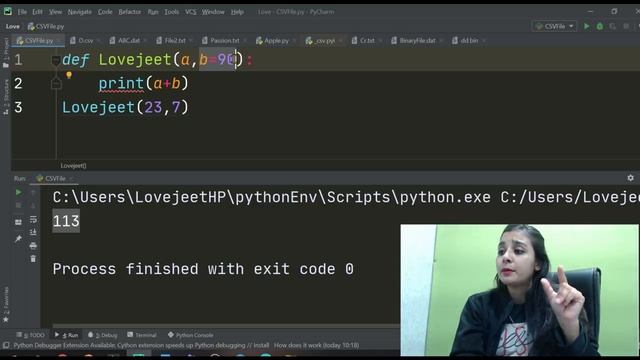Click Restore Layout icon in Run panel
Screen dimensions: 640x360
(18, 222)
